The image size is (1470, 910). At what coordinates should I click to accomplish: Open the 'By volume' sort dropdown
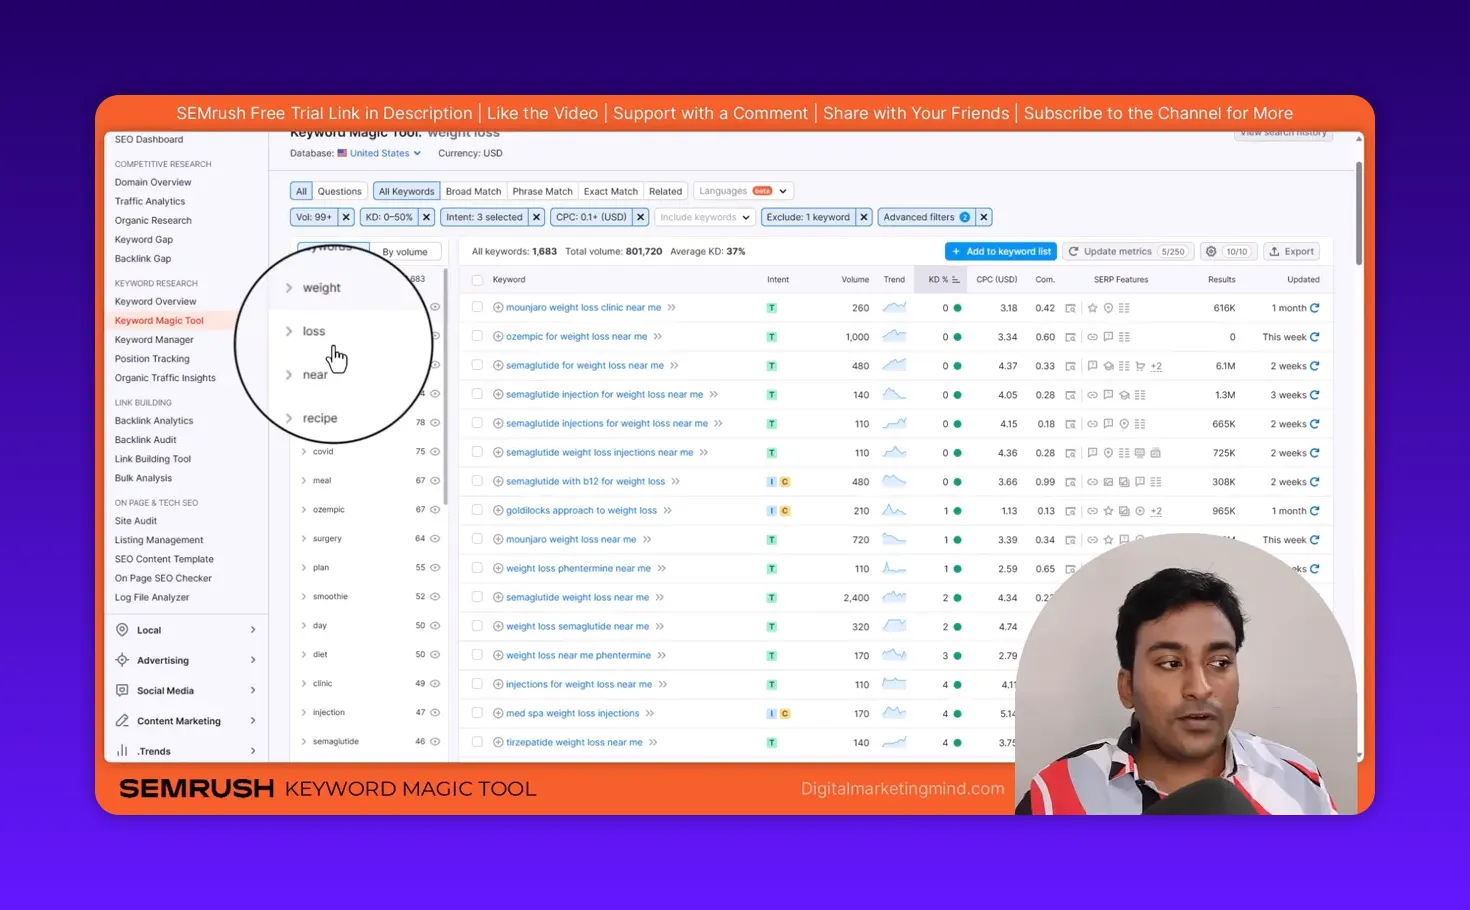coord(407,251)
